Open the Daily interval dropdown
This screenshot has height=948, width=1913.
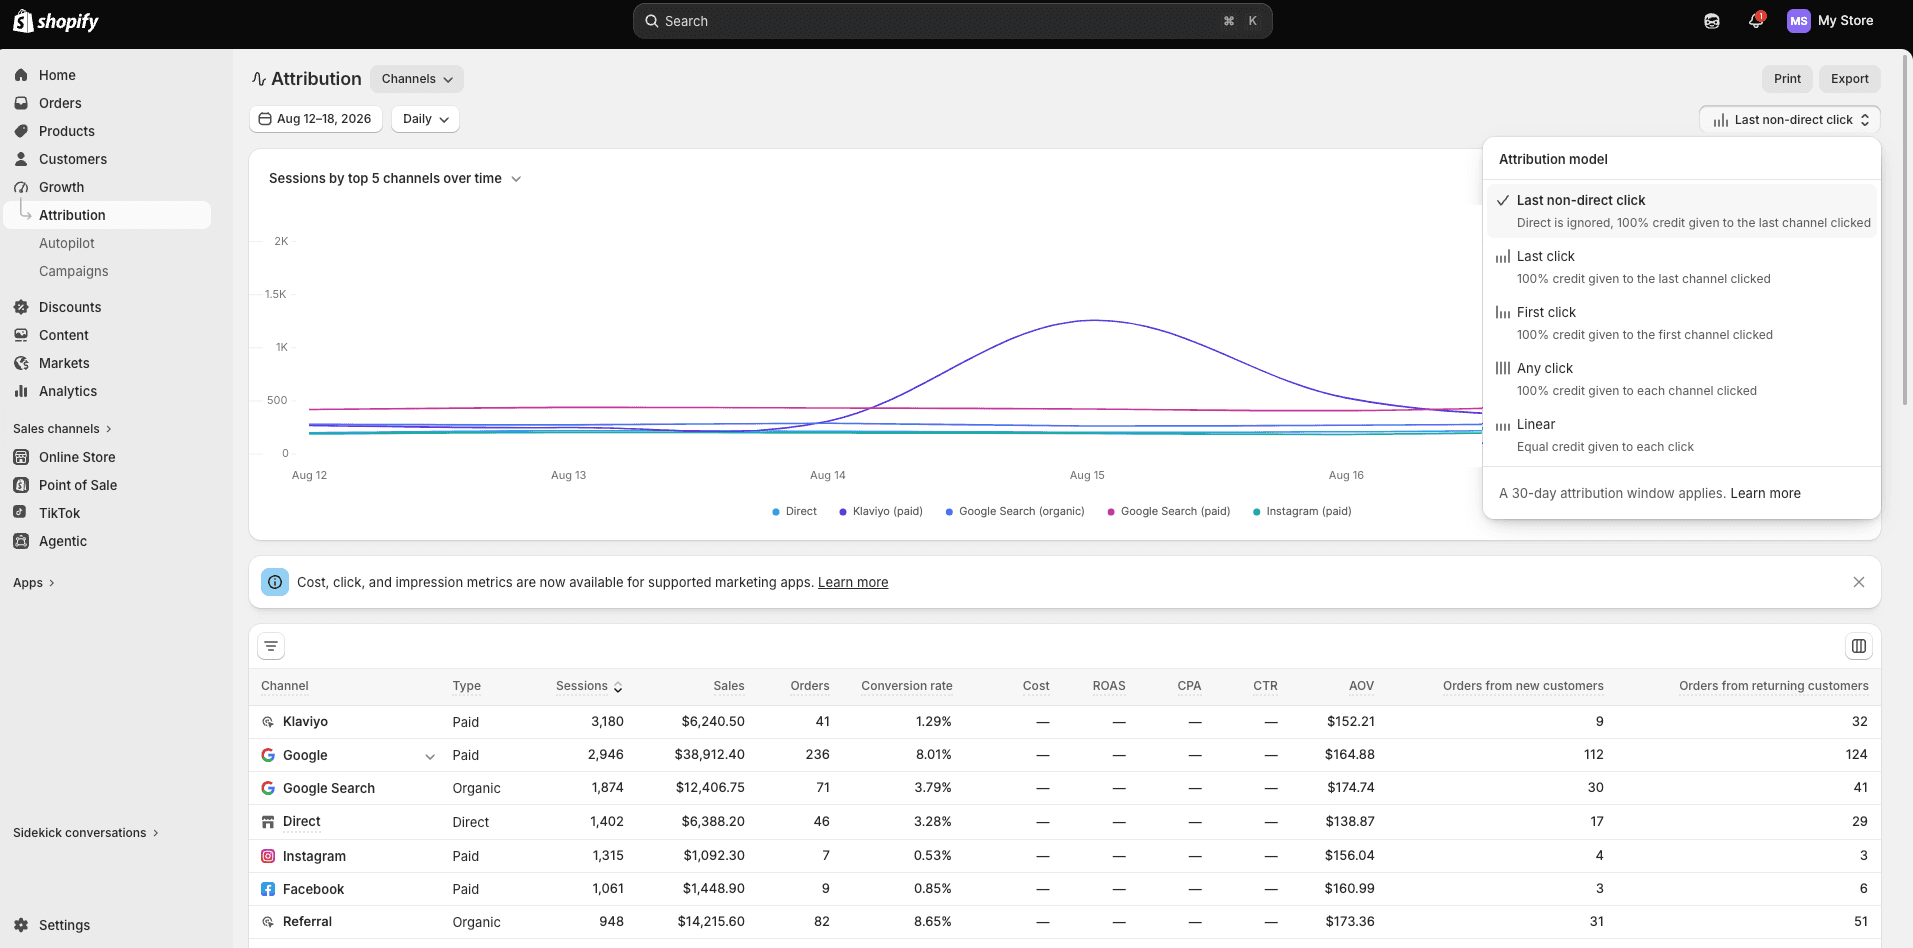click(425, 119)
